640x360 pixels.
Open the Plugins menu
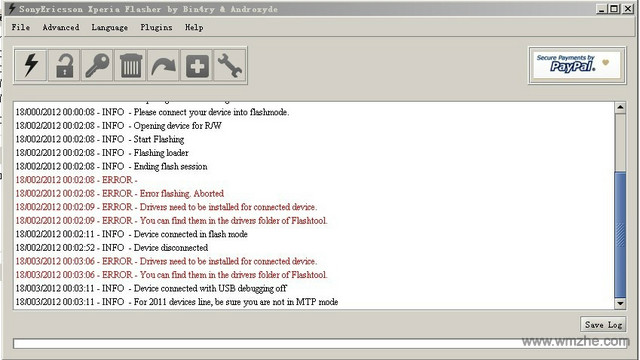click(x=156, y=27)
